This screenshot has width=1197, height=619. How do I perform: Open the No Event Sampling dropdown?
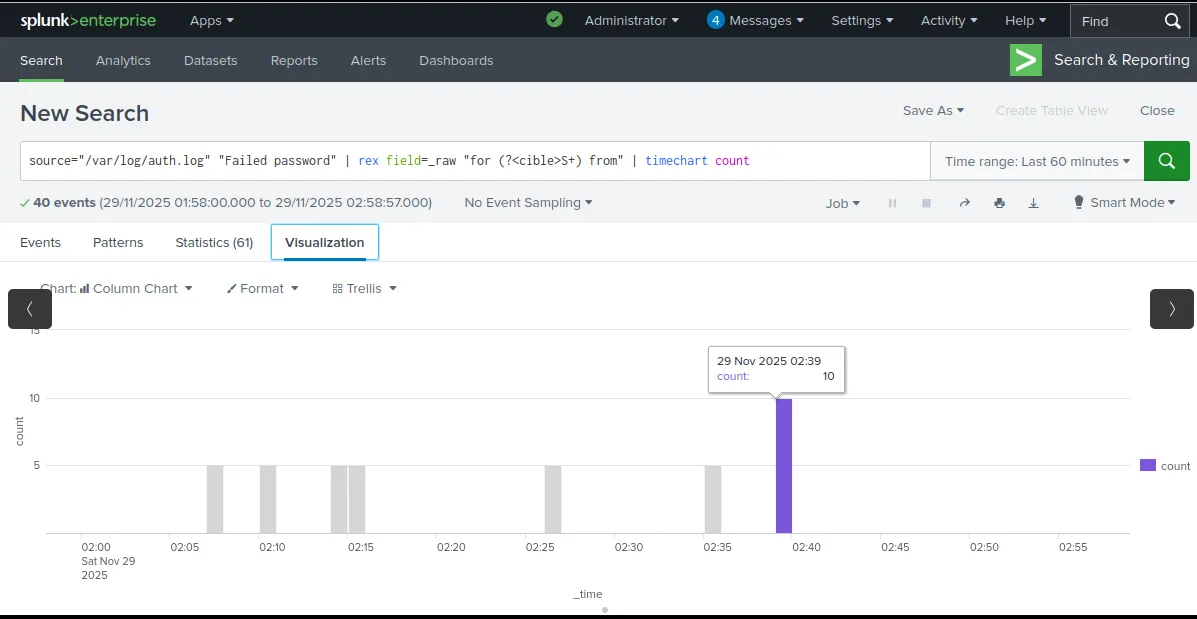528,203
